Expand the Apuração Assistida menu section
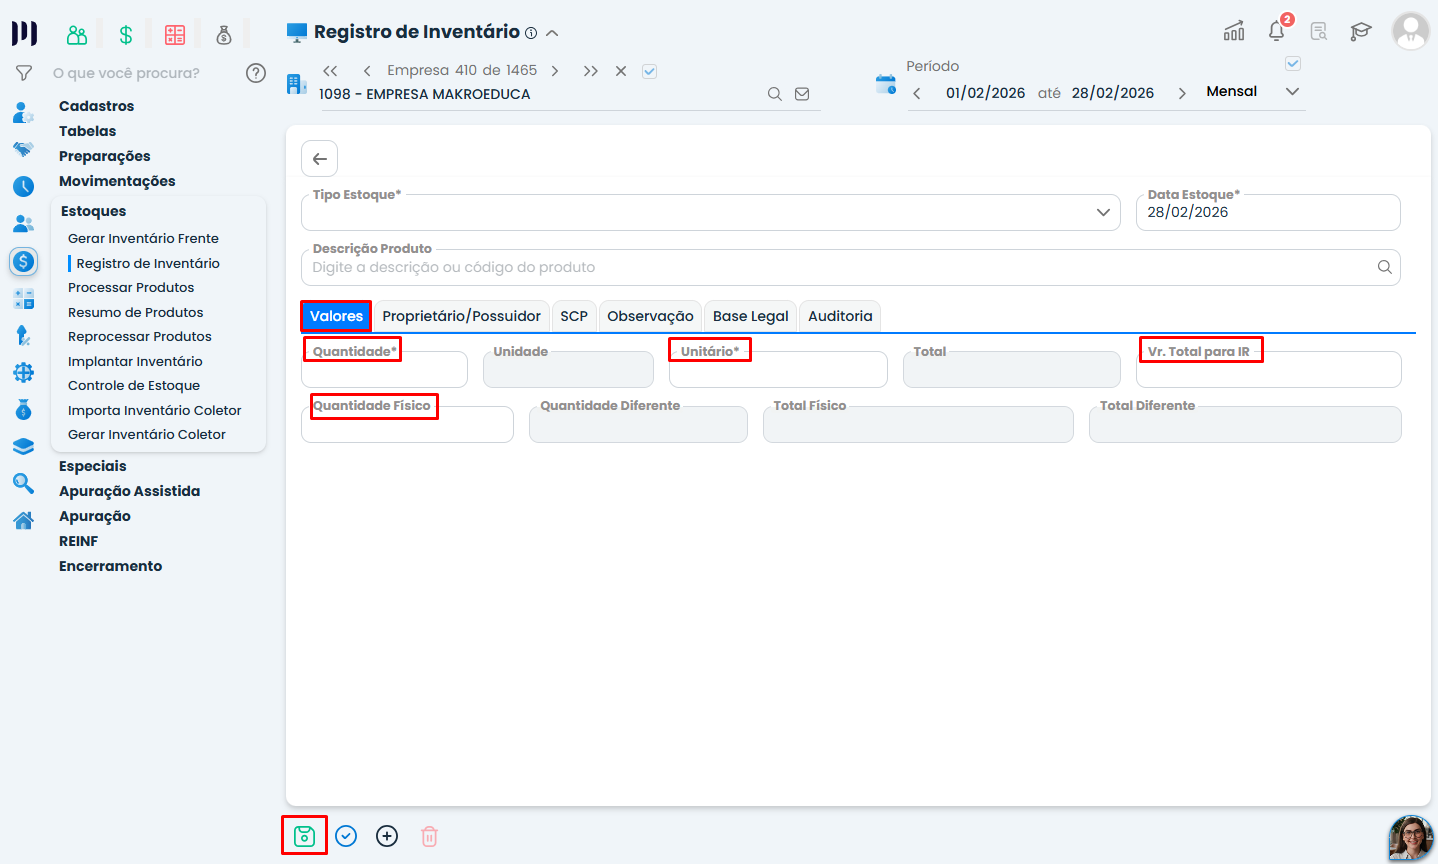 tap(129, 491)
